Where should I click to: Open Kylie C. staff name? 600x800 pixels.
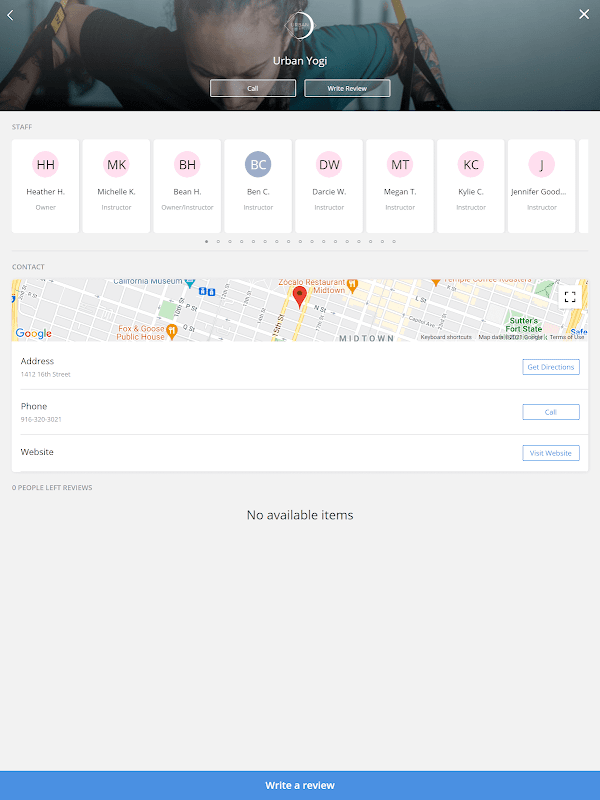(471, 192)
